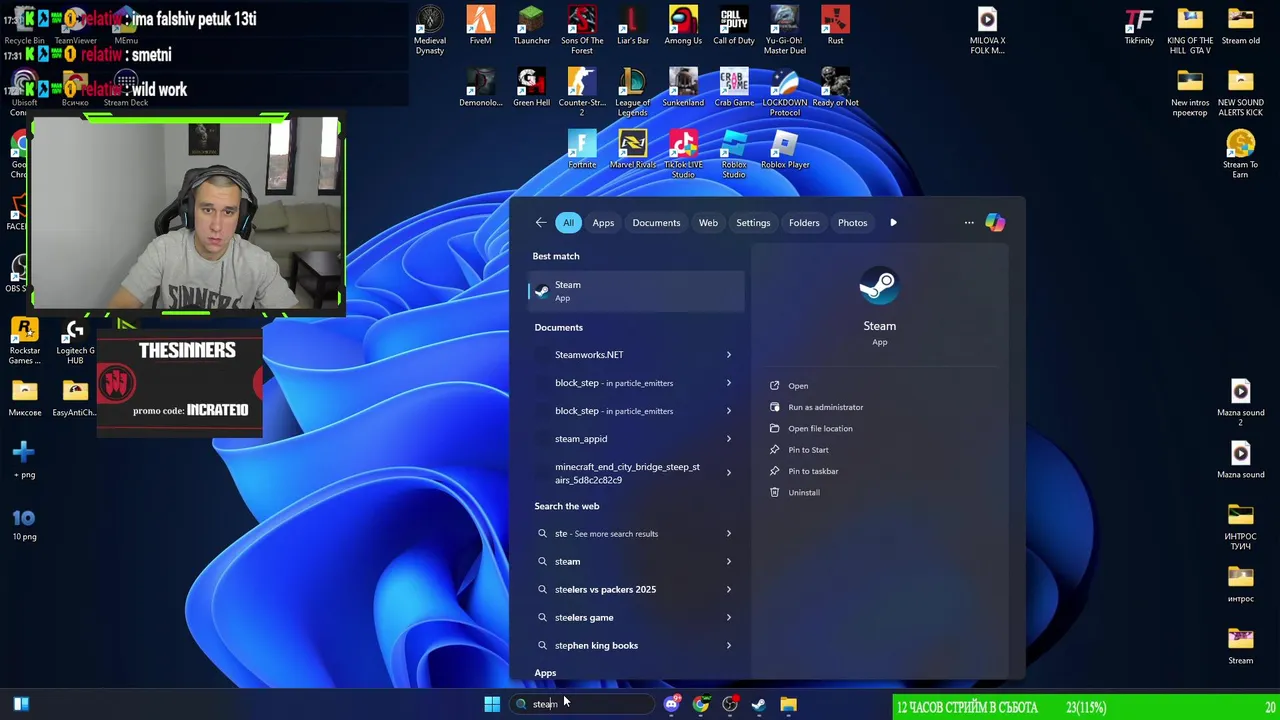Screen dimensions: 1280x720
Task: Open the Counter-Strike 2 desktop shortcut
Action: pos(582,92)
